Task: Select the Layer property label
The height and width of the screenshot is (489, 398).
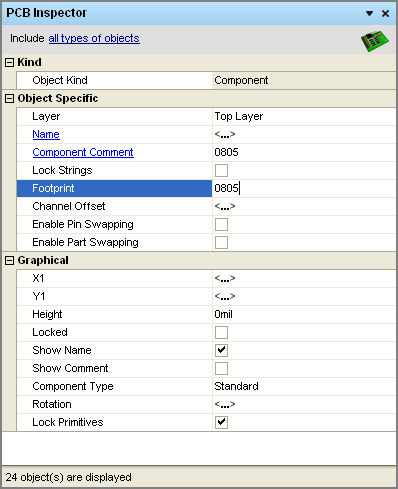Action: [x=114, y=116]
